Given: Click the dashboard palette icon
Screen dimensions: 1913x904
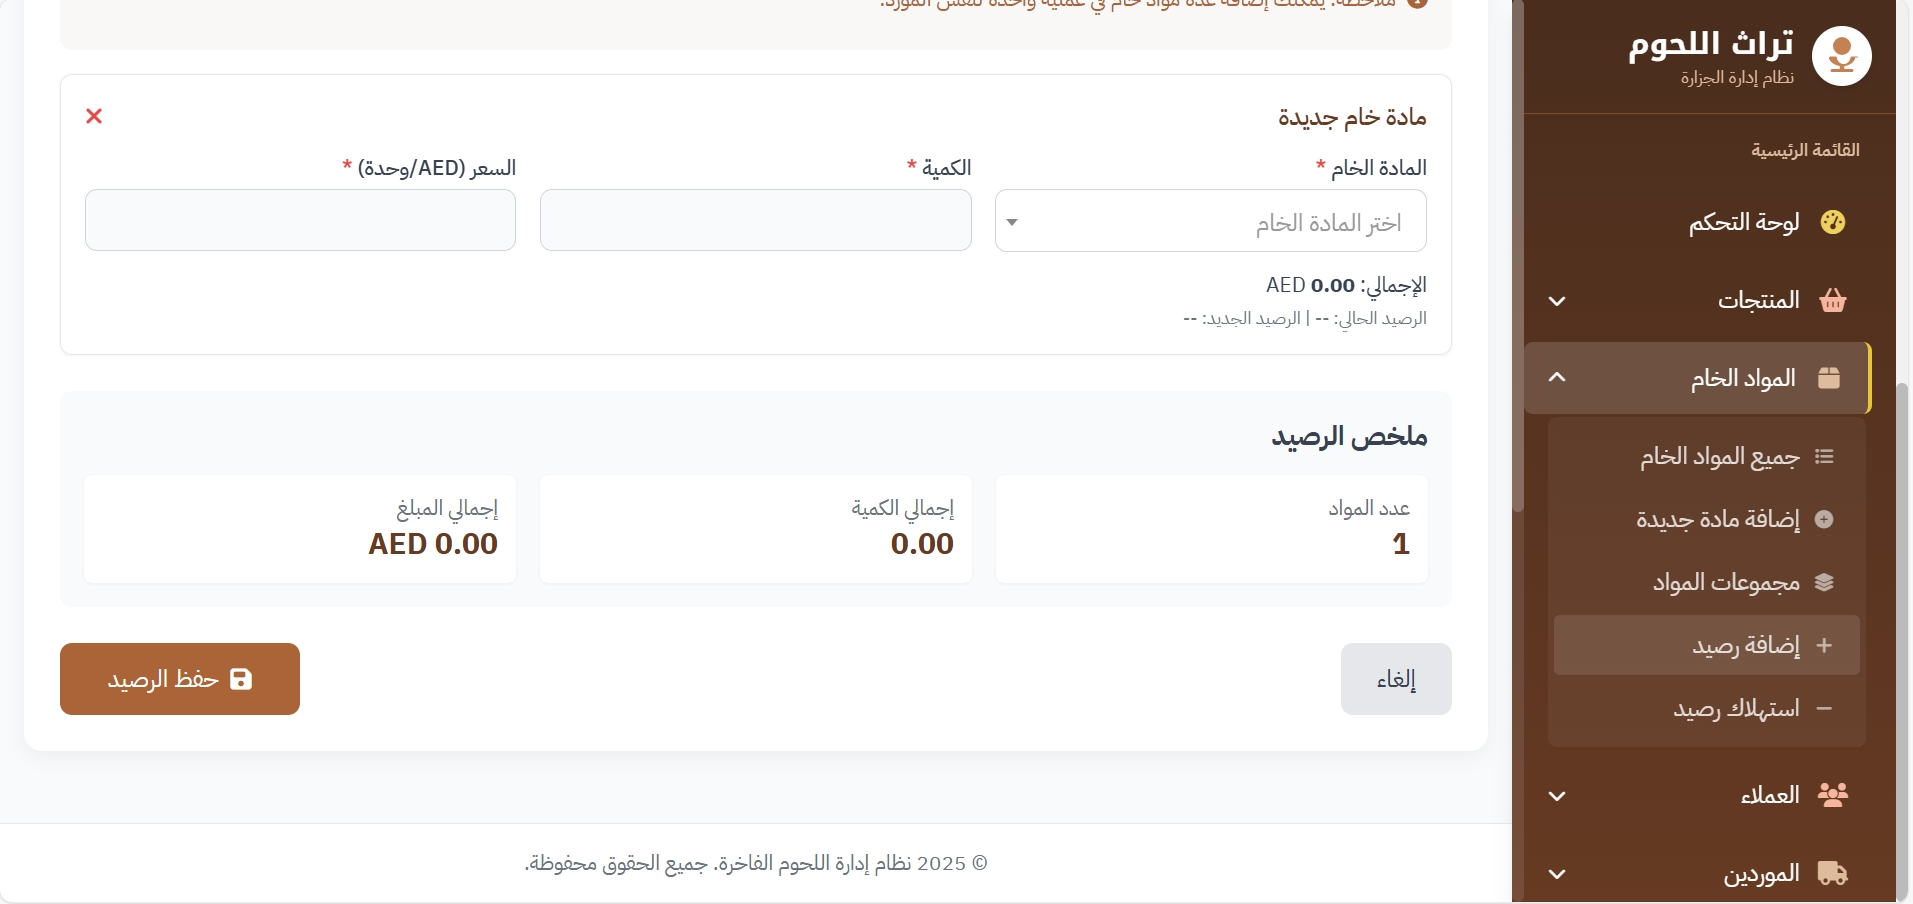Looking at the screenshot, I should click(x=1832, y=222).
